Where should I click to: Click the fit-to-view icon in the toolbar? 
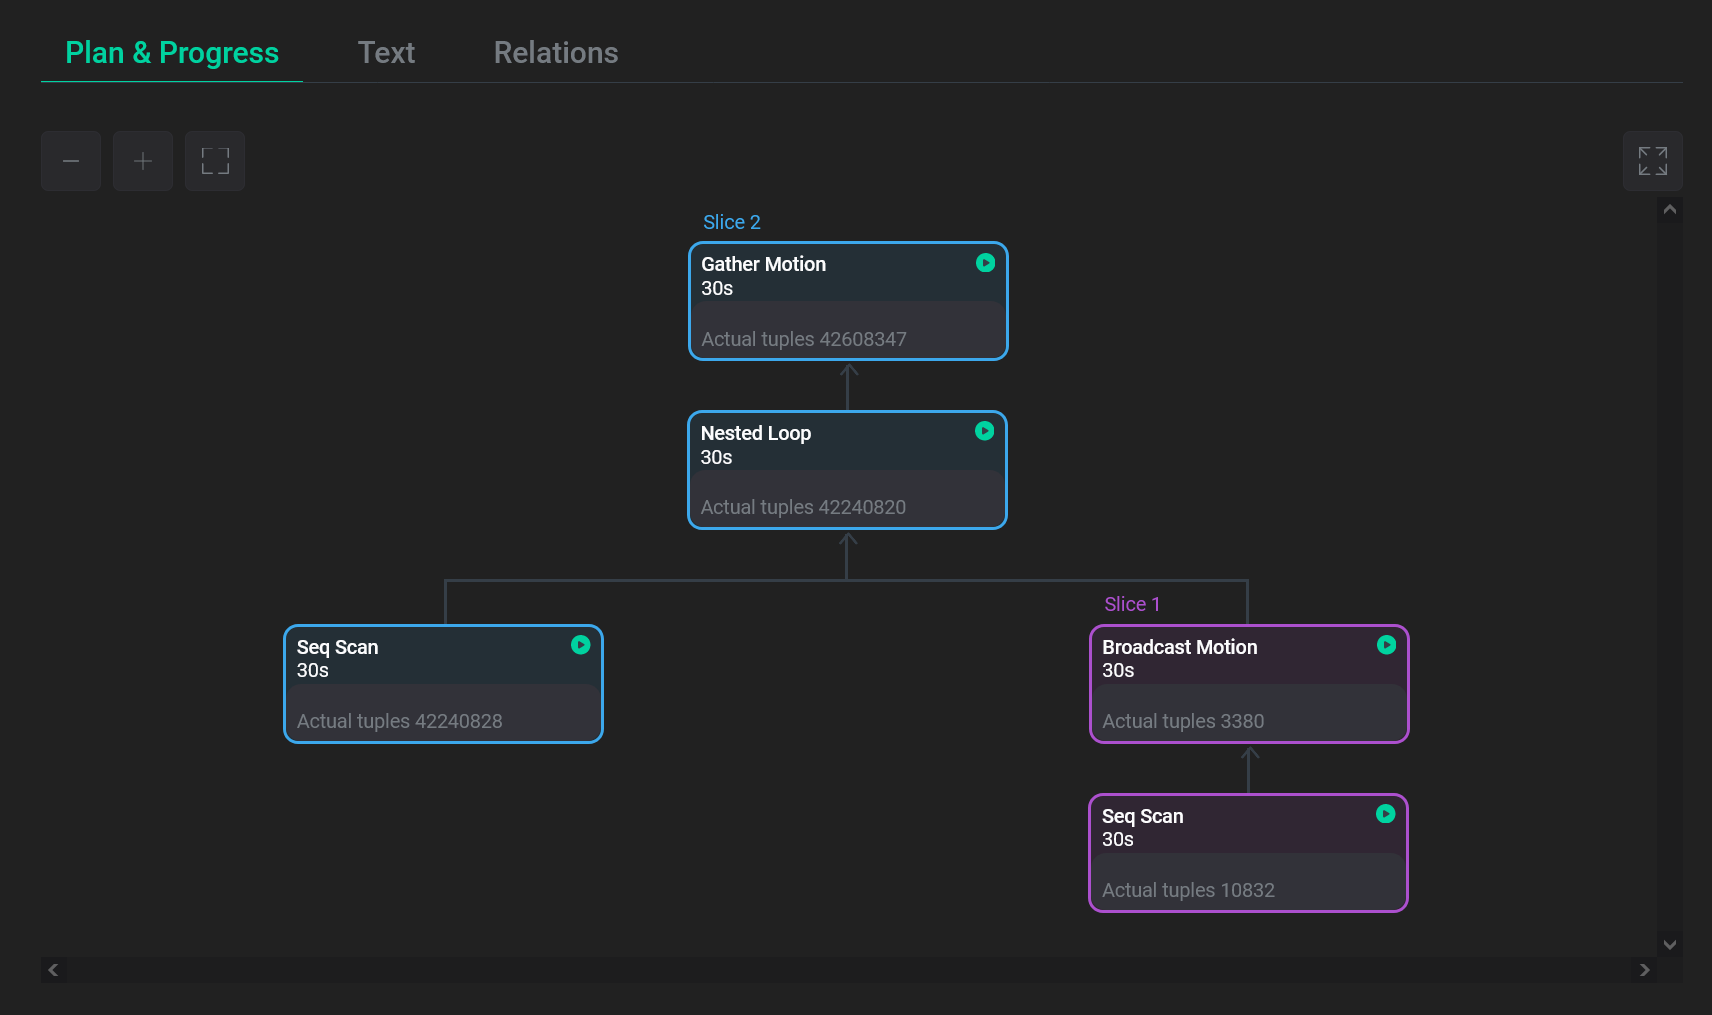[214, 160]
